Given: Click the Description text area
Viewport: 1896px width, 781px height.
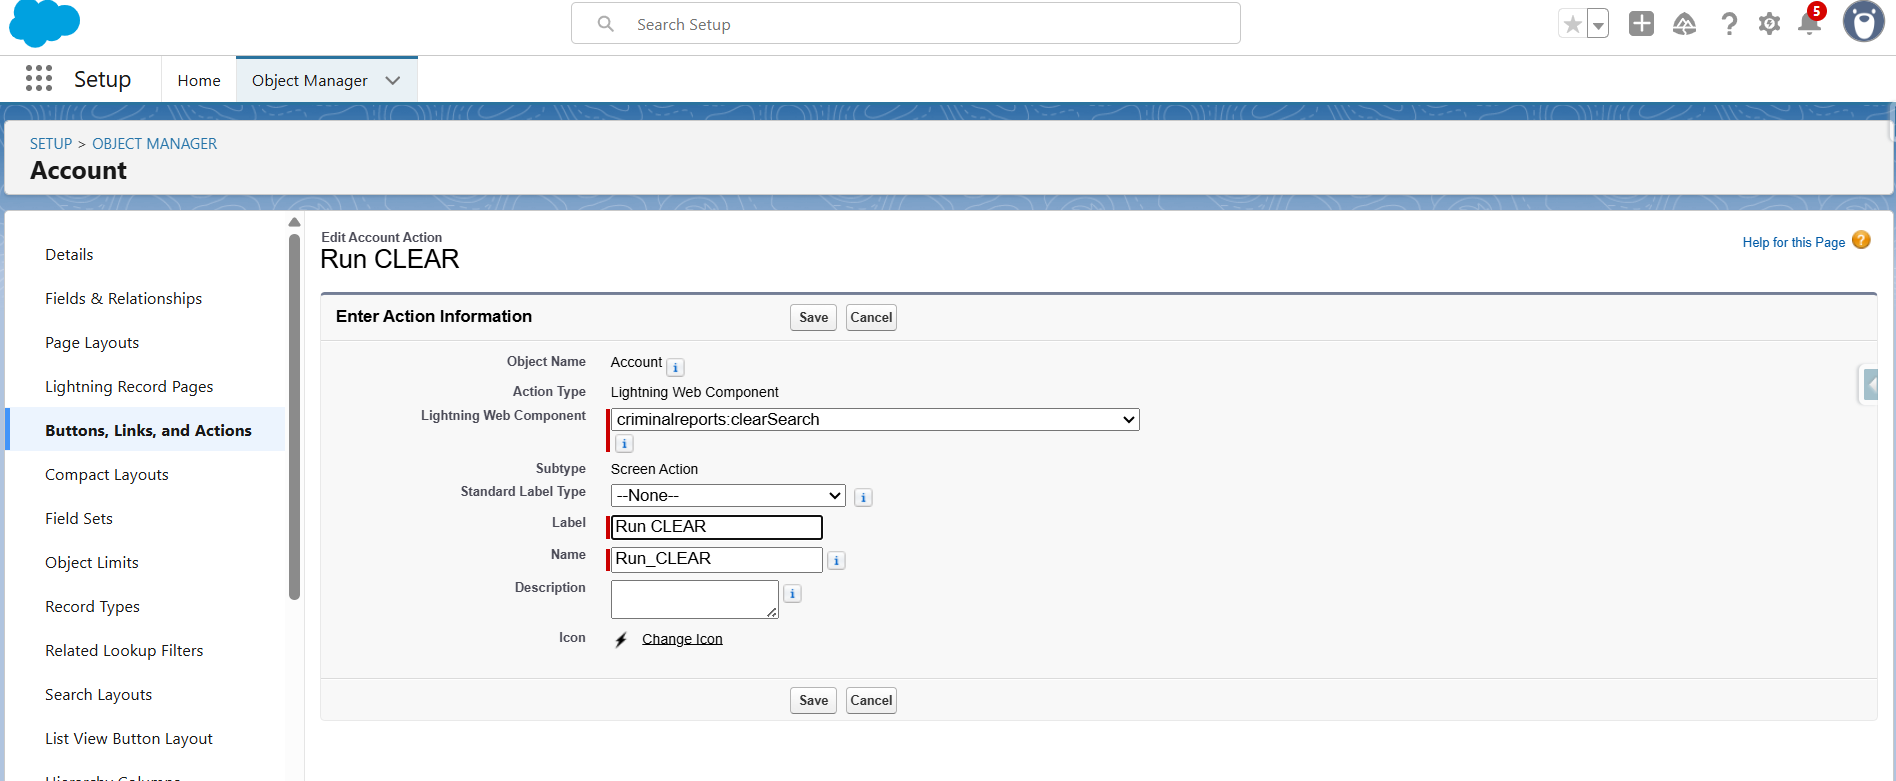Looking at the screenshot, I should tap(695, 600).
